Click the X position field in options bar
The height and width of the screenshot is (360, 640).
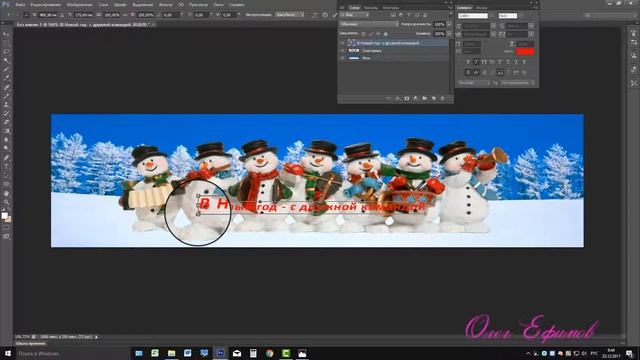(48, 15)
